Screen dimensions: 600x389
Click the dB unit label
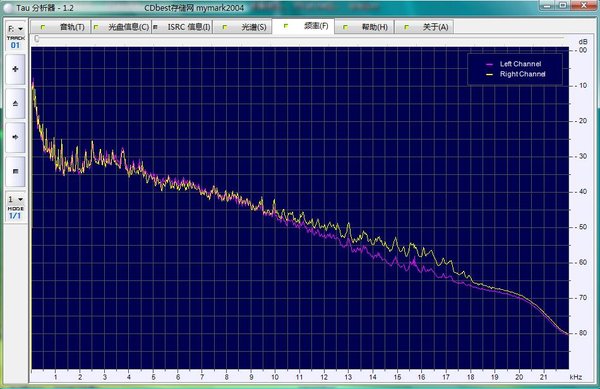coord(583,42)
